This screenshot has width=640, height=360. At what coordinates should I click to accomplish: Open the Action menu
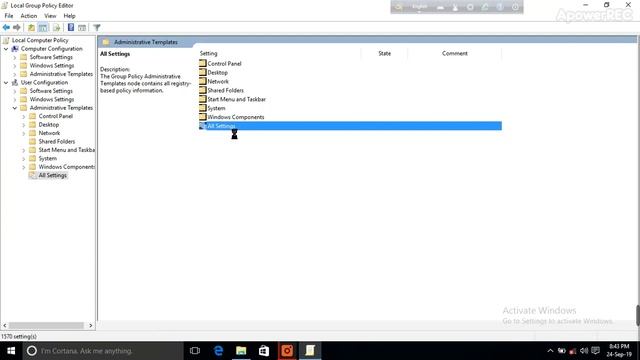[x=29, y=16]
